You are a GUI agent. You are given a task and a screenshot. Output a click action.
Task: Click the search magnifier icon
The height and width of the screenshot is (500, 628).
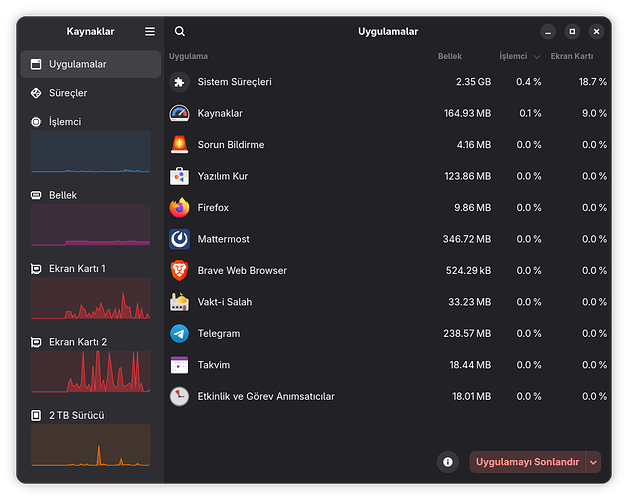coord(180,32)
